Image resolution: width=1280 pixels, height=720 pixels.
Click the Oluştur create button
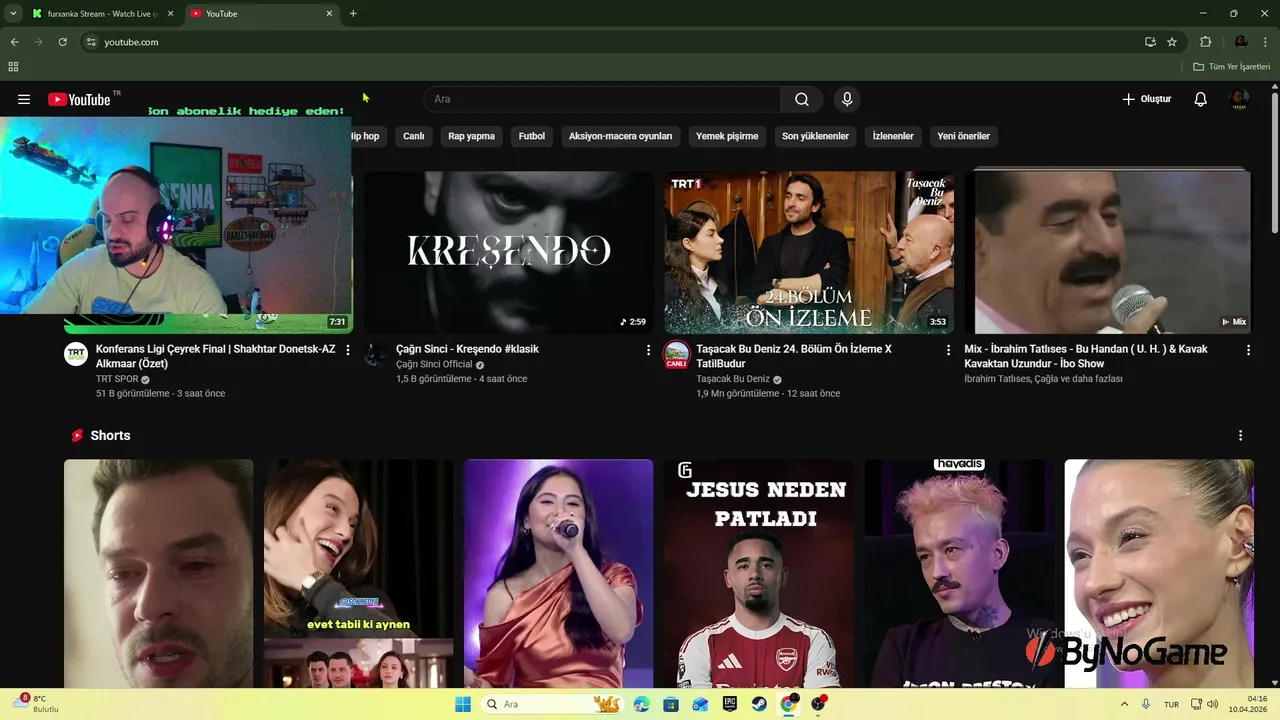(x=1146, y=99)
